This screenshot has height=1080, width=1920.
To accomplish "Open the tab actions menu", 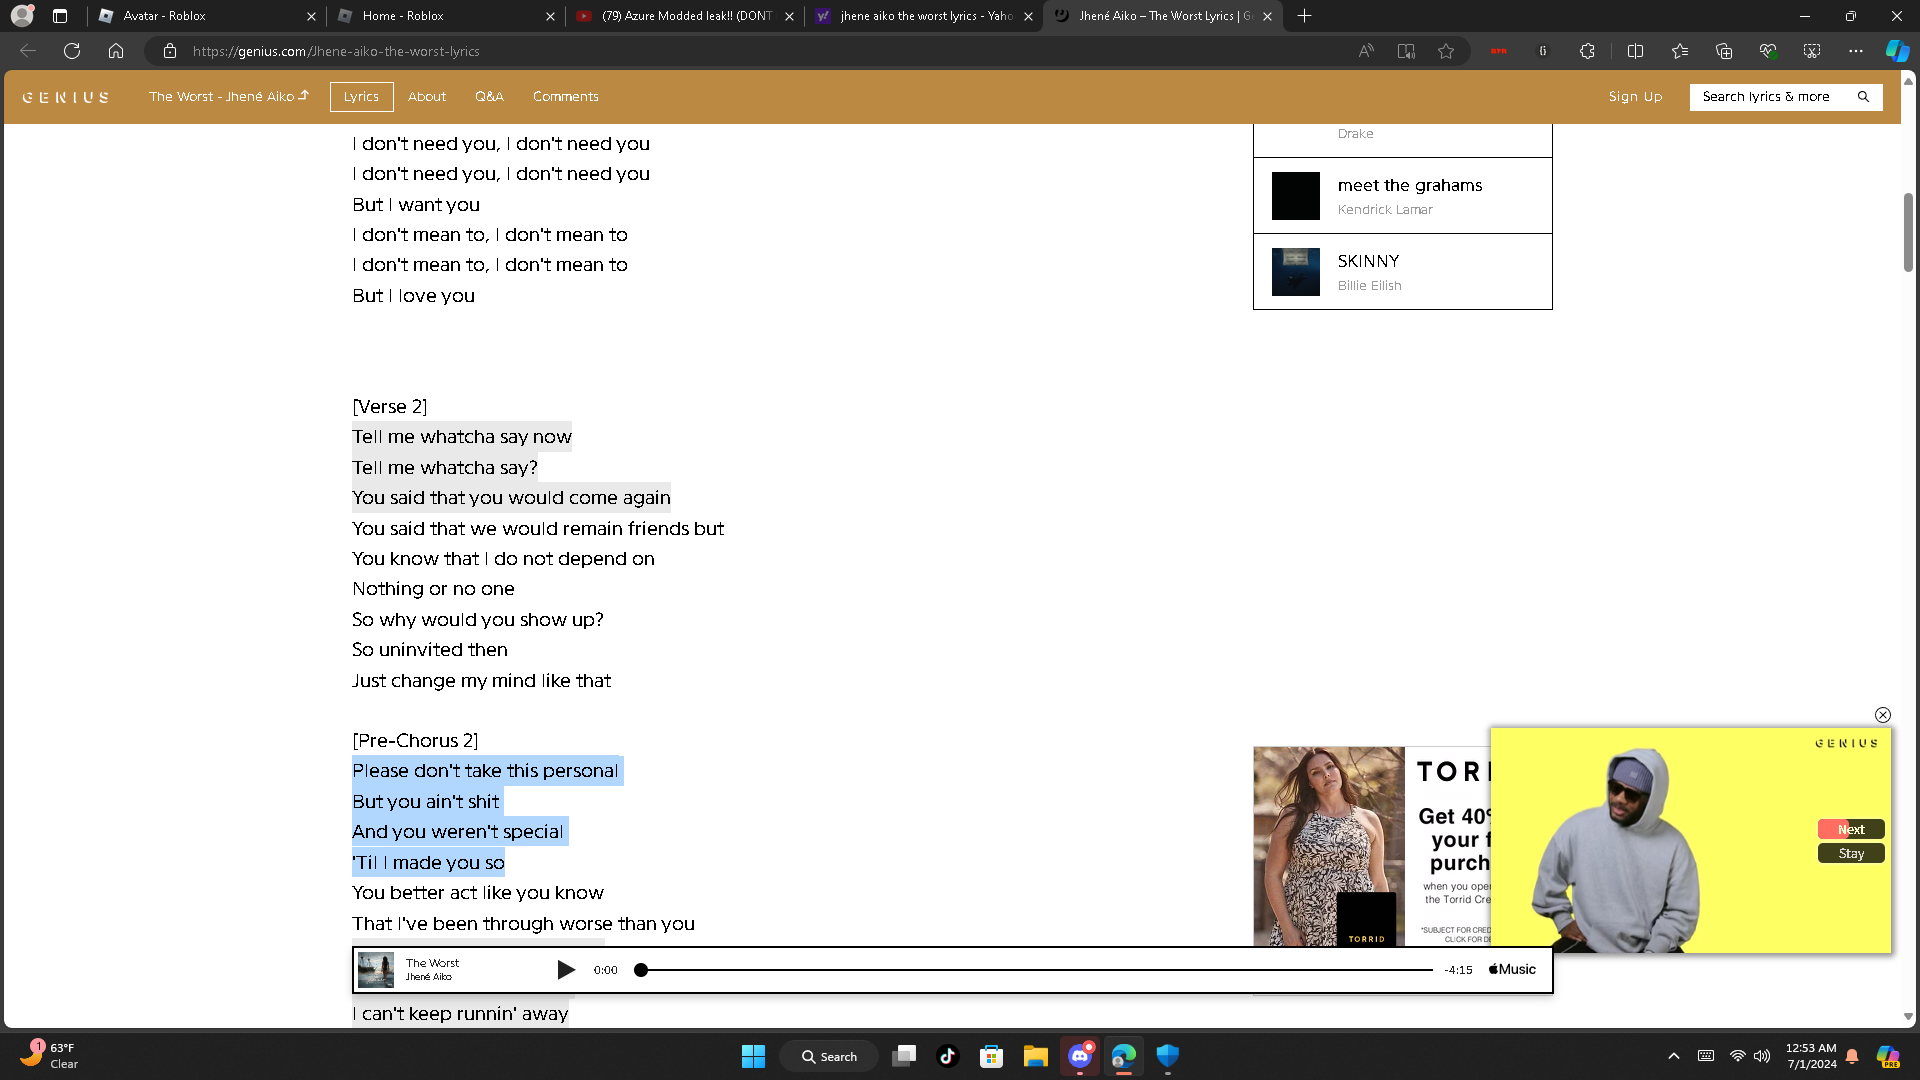I will (60, 16).
